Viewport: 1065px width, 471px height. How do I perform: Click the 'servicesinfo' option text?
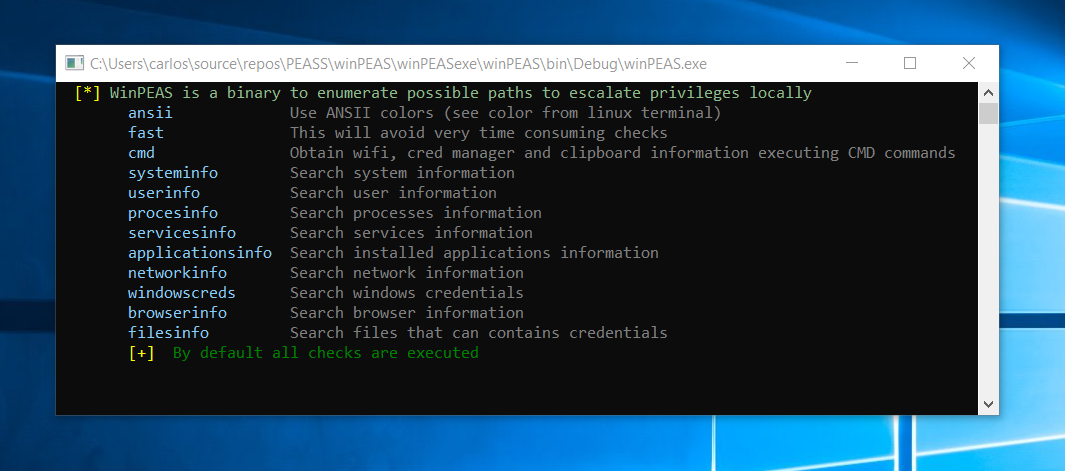pyautogui.click(x=181, y=233)
